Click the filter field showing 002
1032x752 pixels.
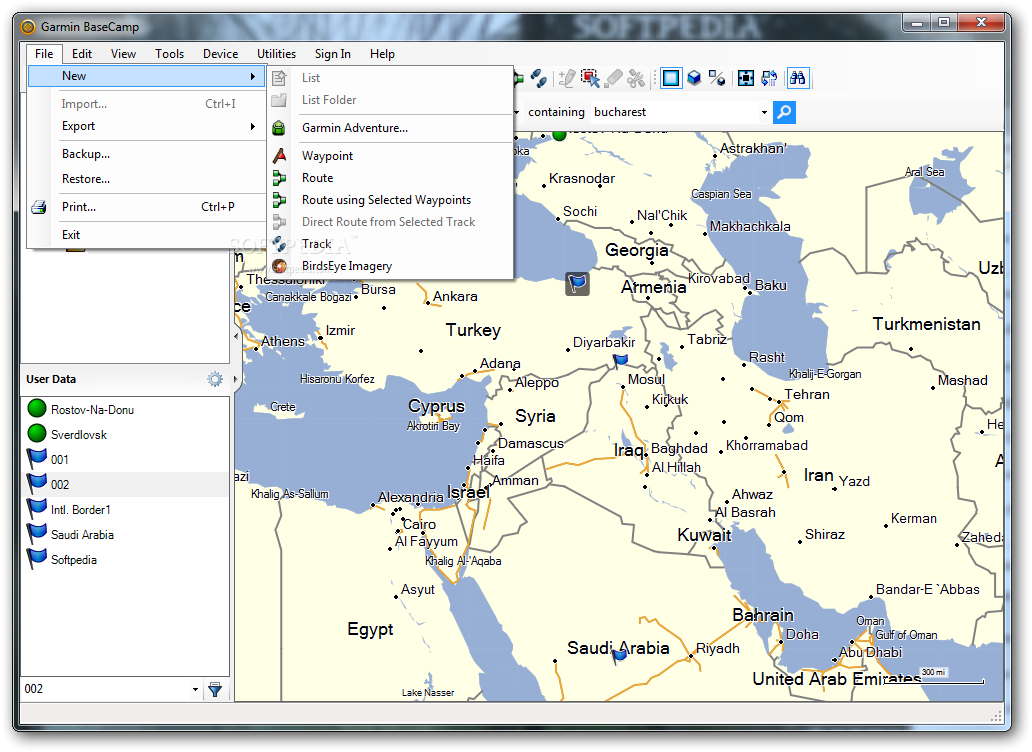(x=105, y=689)
